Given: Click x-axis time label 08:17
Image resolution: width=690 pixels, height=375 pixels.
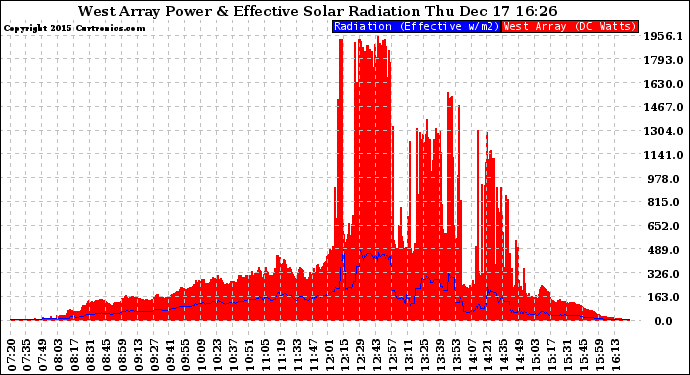Looking at the screenshot, I should (75, 355).
